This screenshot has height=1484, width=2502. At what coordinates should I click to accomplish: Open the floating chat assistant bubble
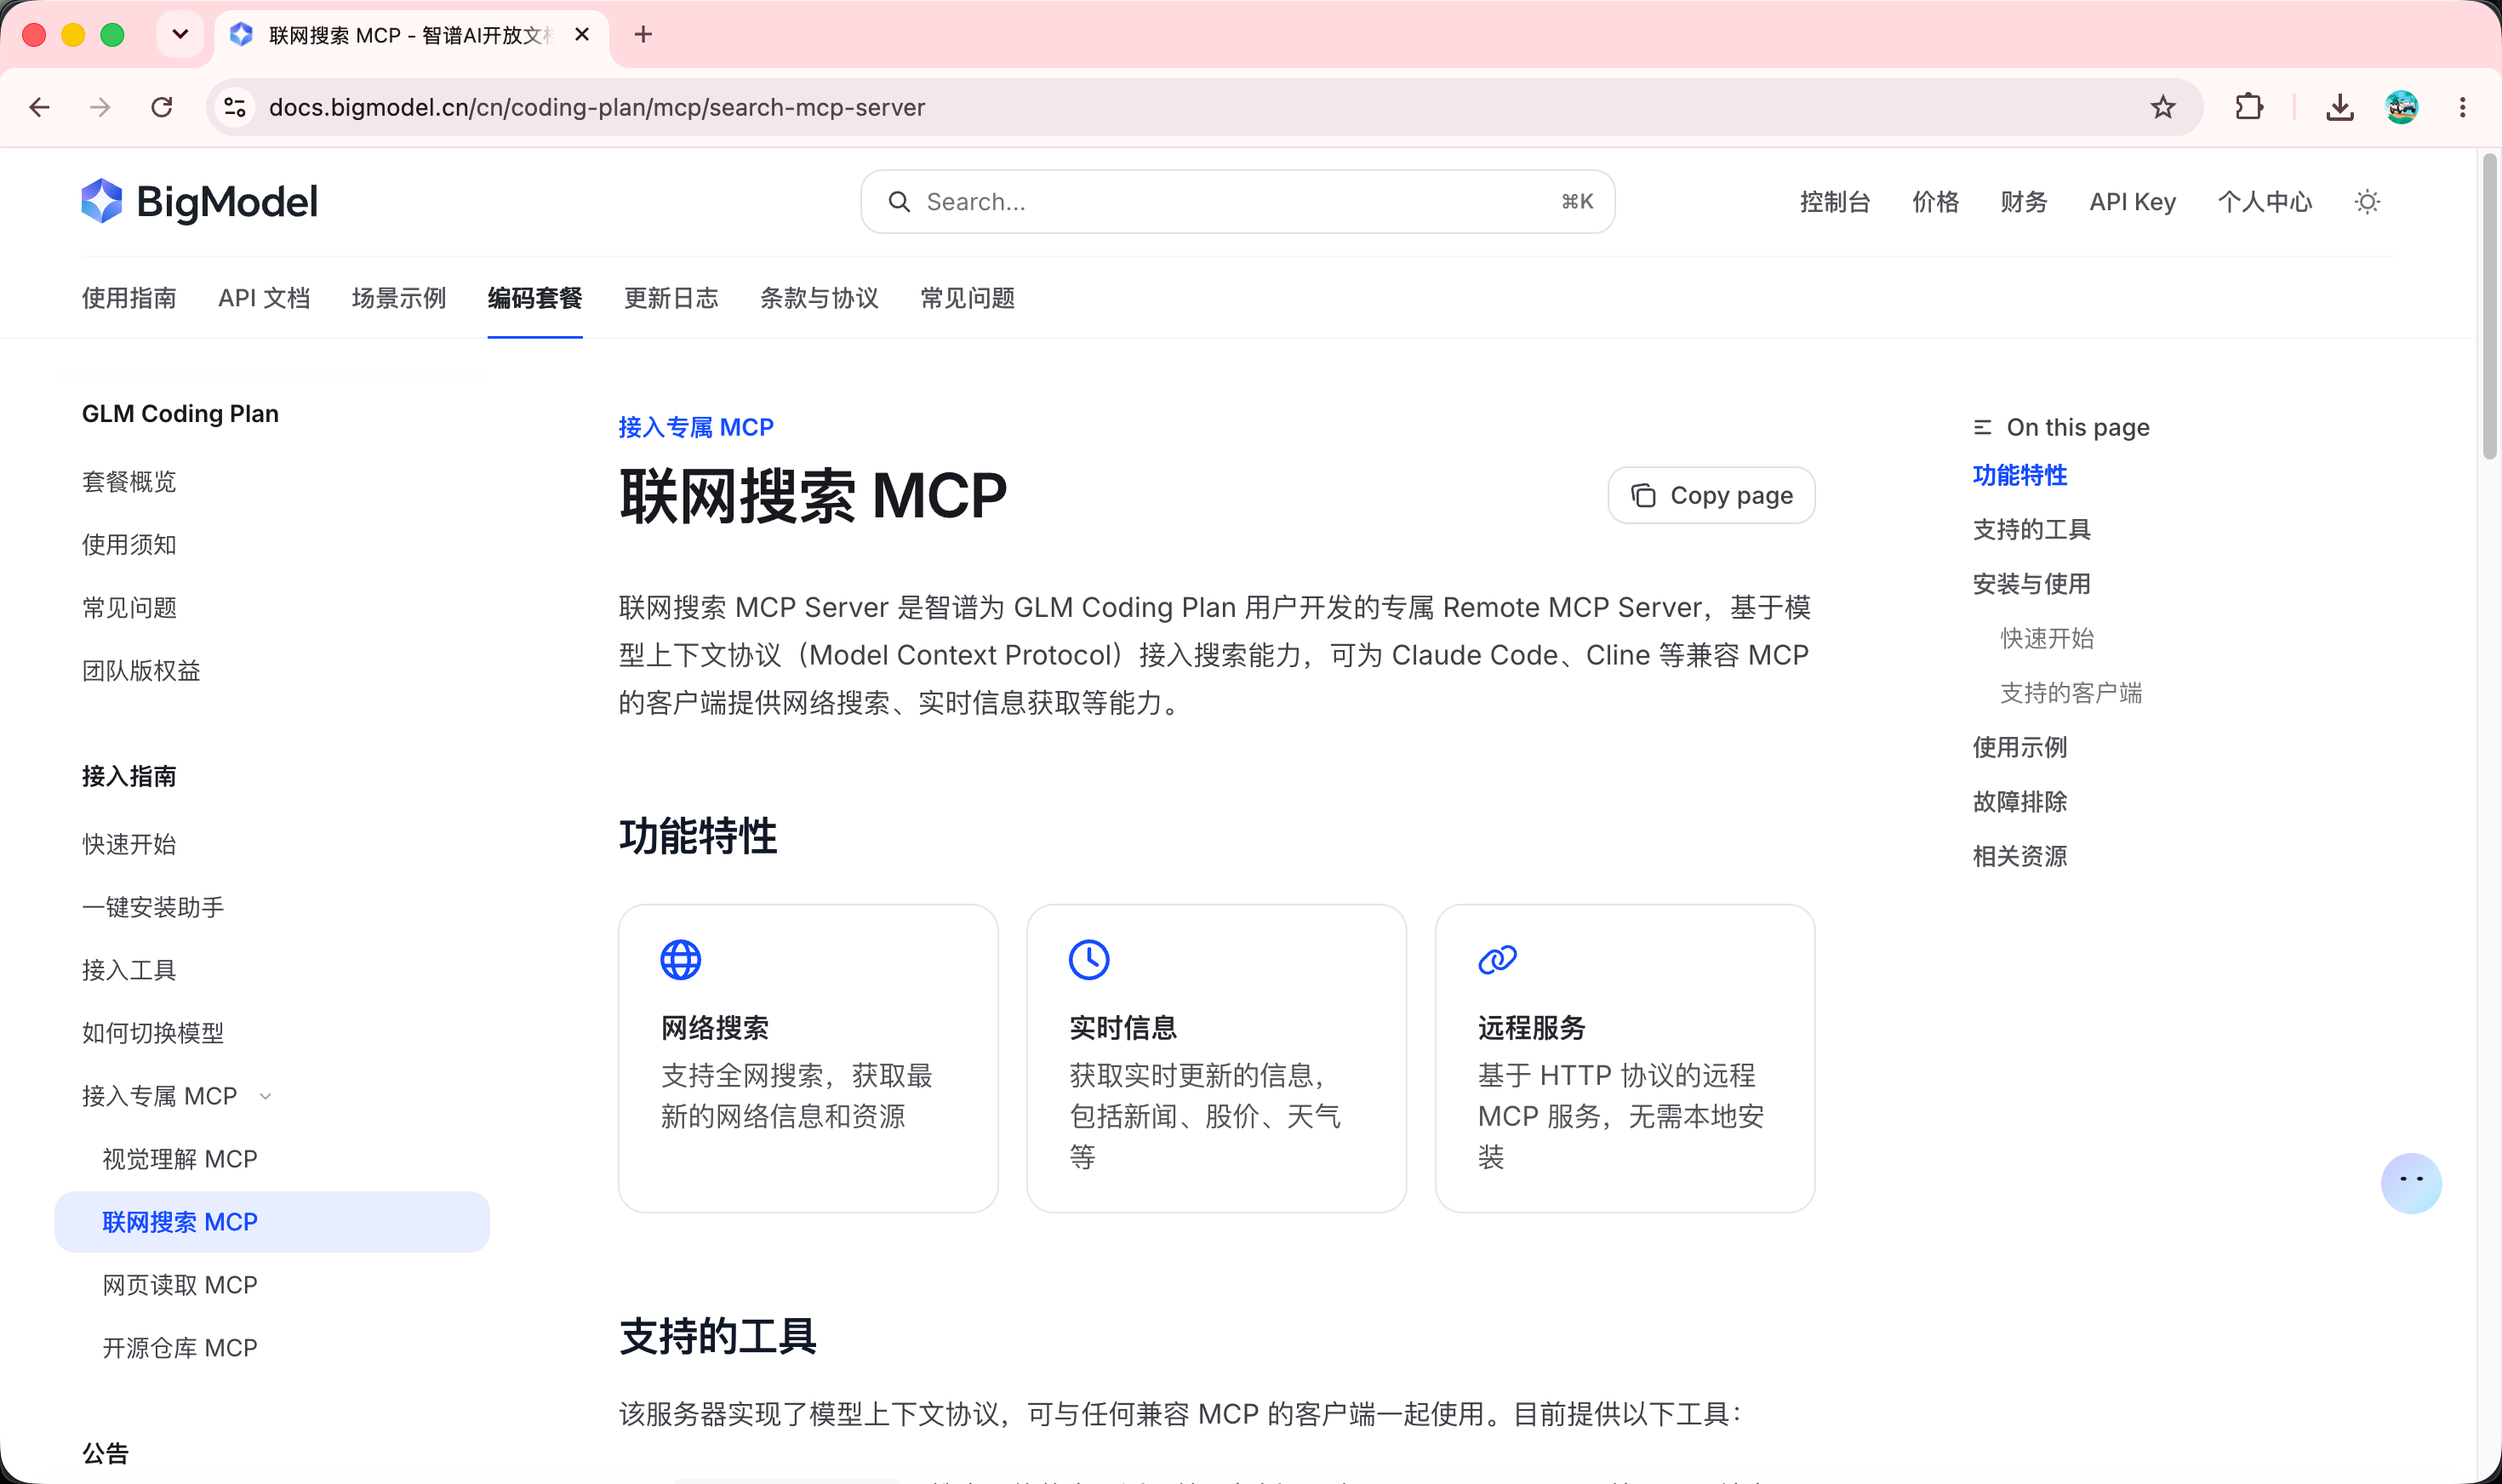2411,1183
